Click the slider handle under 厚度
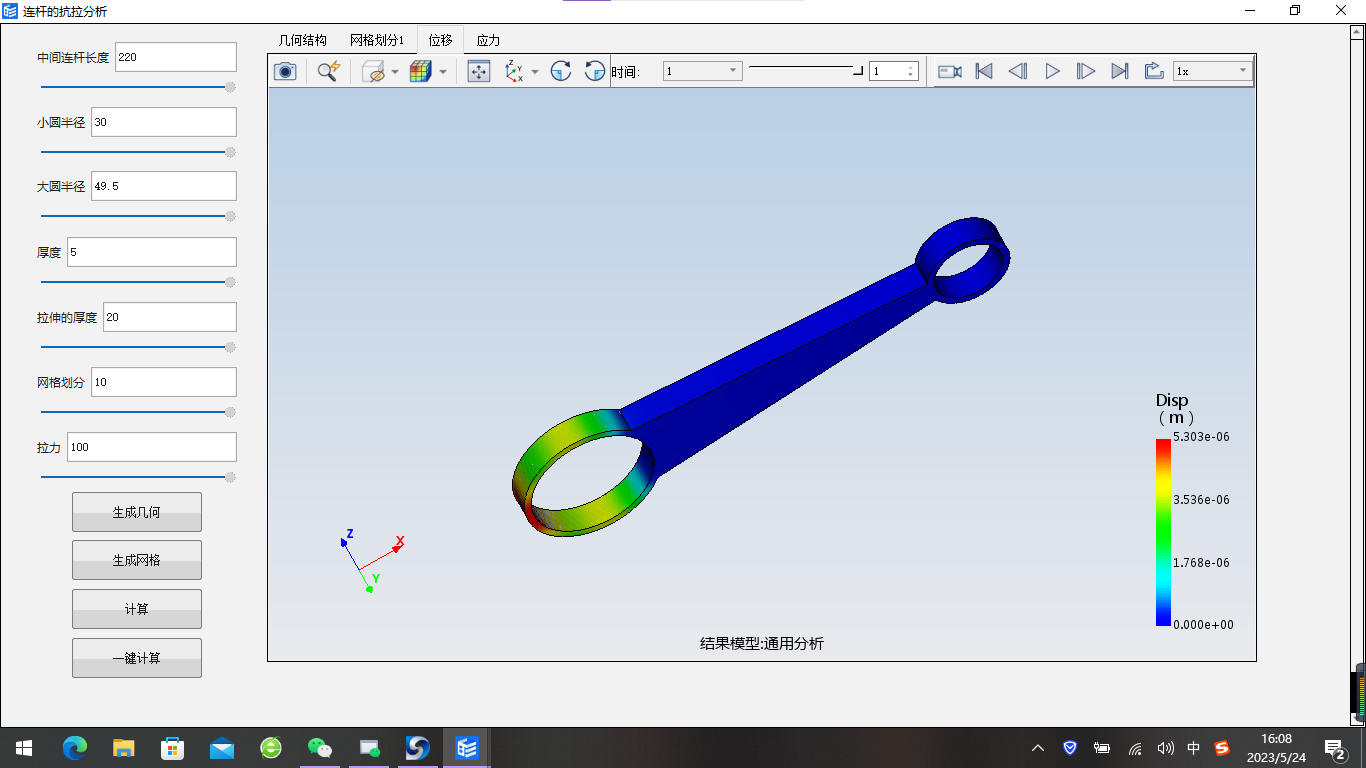The height and width of the screenshot is (768, 1366). pyautogui.click(x=230, y=282)
